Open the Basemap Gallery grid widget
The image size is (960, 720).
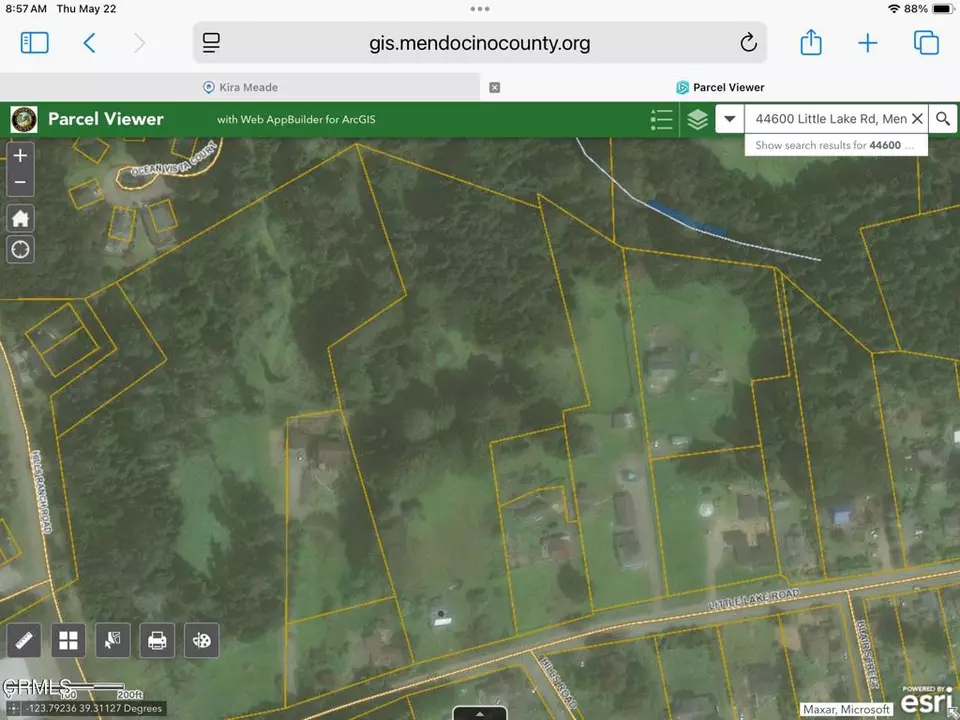point(68,640)
